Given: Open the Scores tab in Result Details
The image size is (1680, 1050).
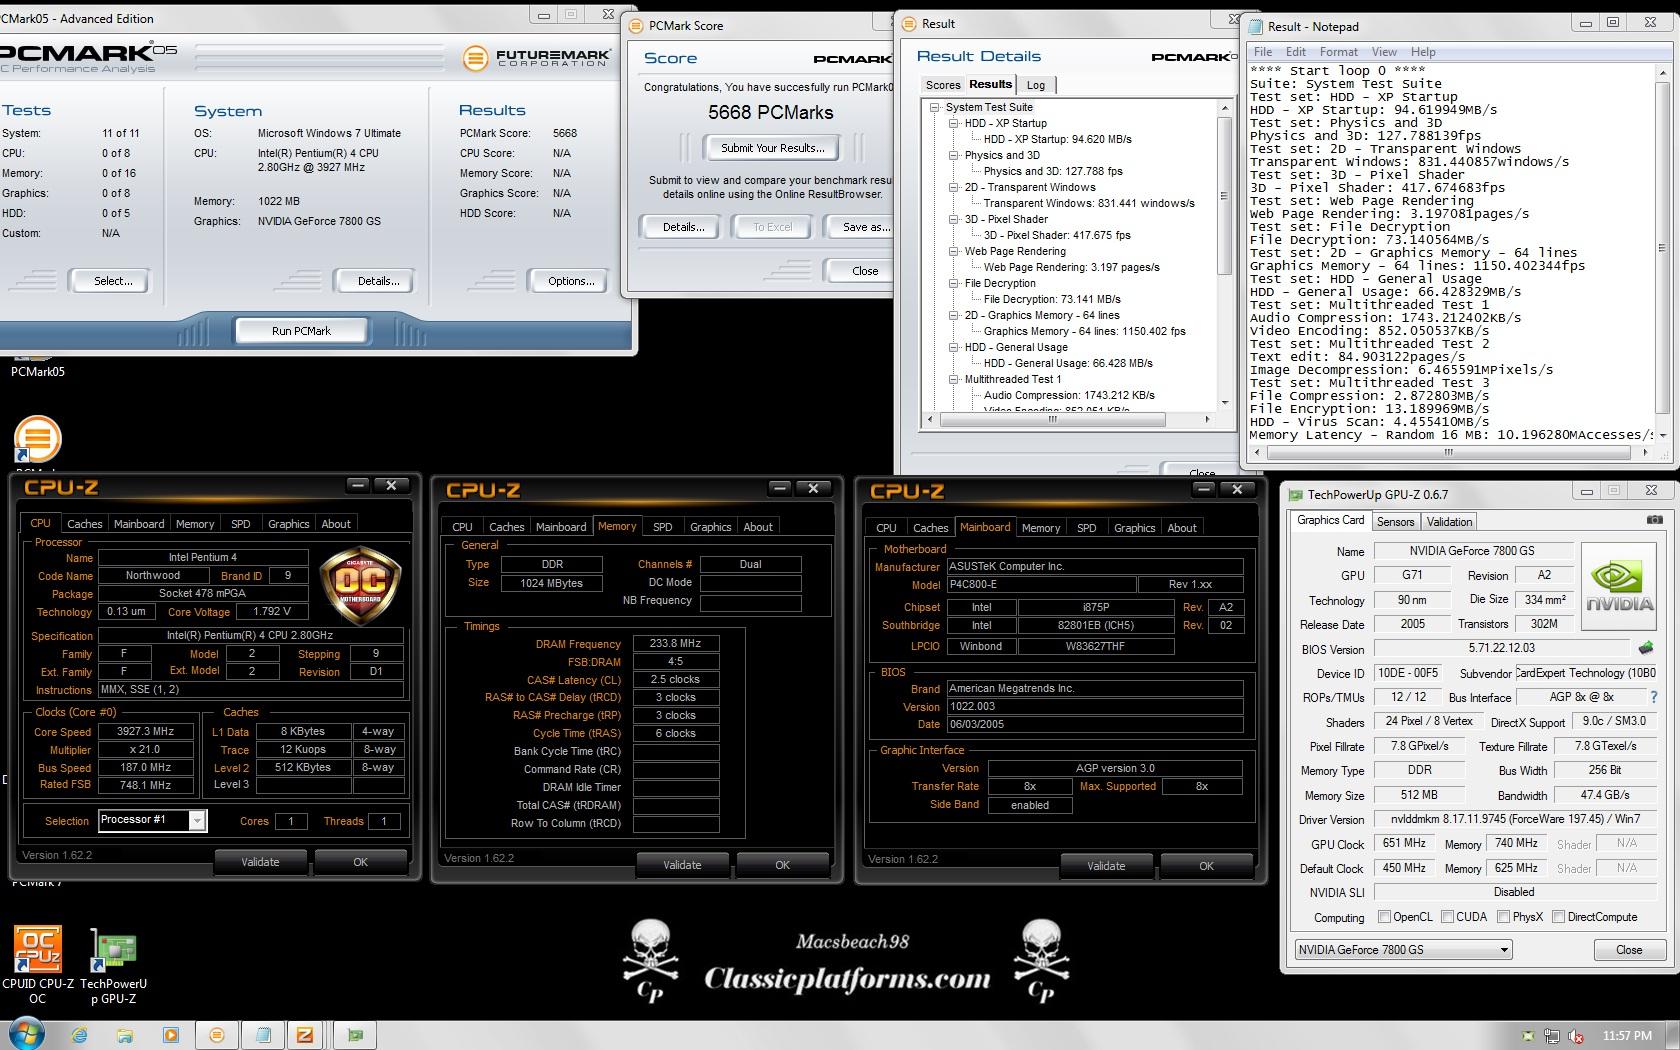Looking at the screenshot, I should click(x=943, y=85).
